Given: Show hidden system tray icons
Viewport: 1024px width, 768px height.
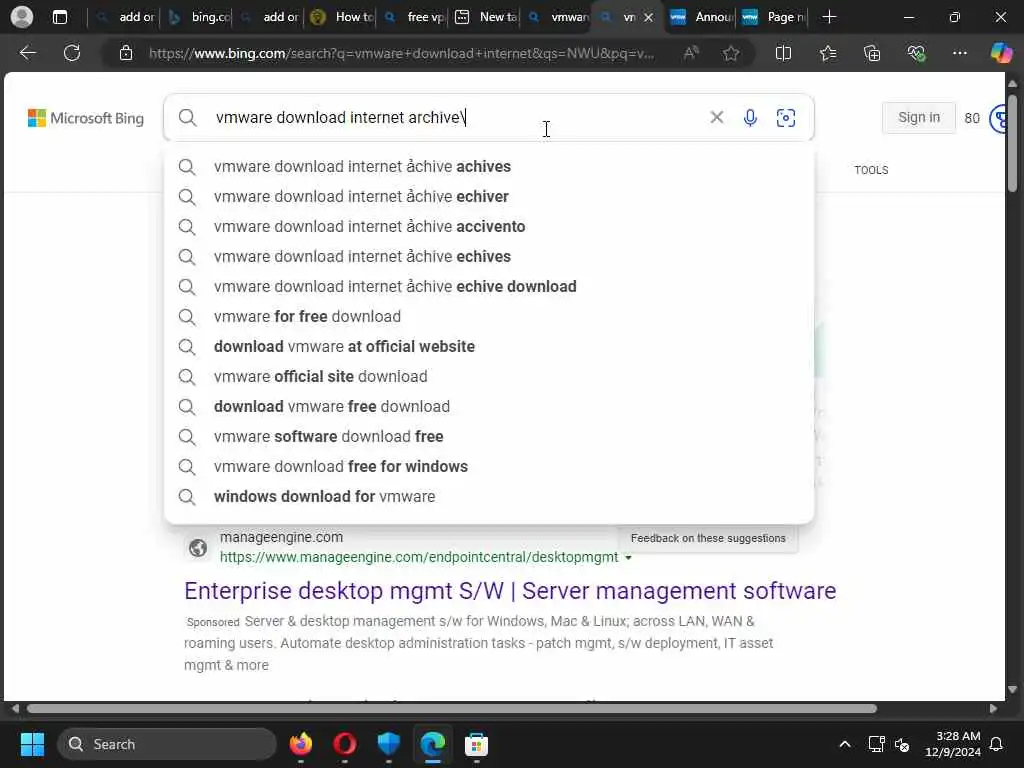Looking at the screenshot, I should click(844, 744).
